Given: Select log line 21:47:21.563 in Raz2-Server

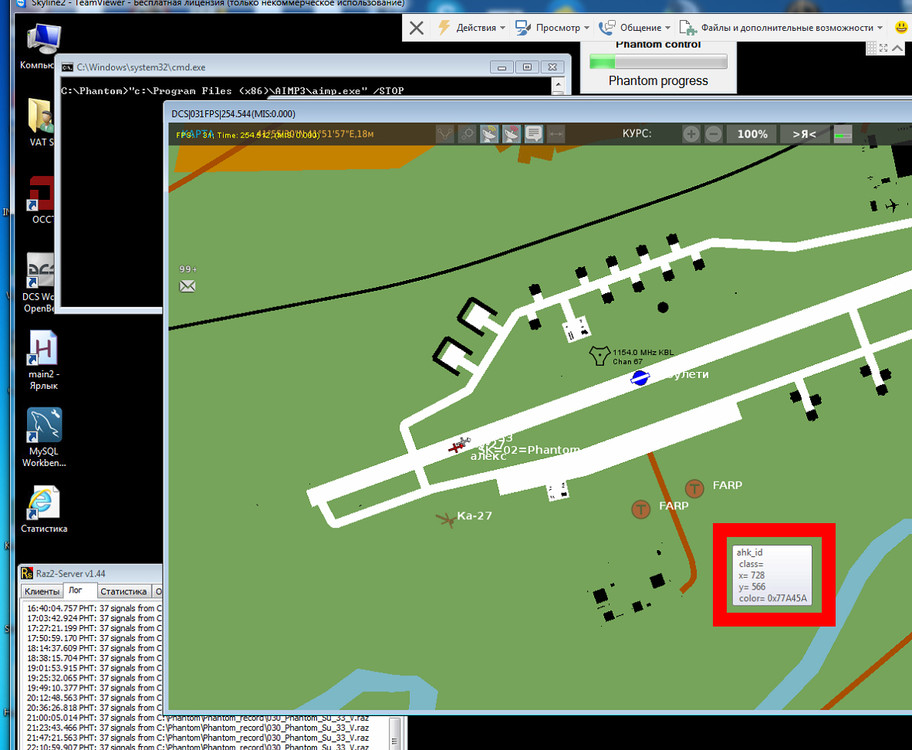Looking at the screenshot, I should [x=198, y=737].
